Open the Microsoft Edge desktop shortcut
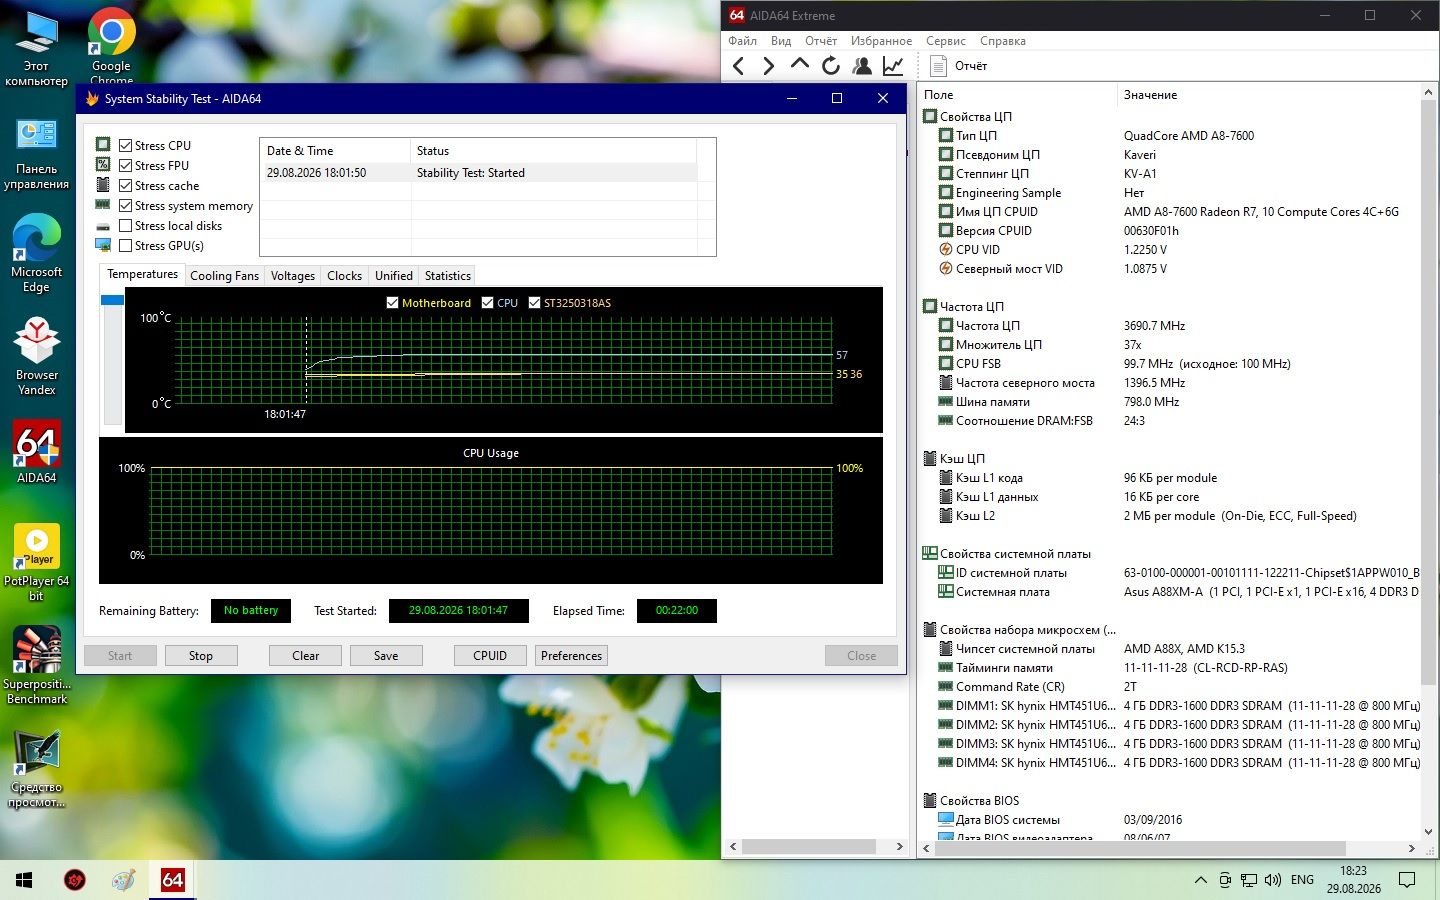The image size is (1440, 900). pos(37,253)
